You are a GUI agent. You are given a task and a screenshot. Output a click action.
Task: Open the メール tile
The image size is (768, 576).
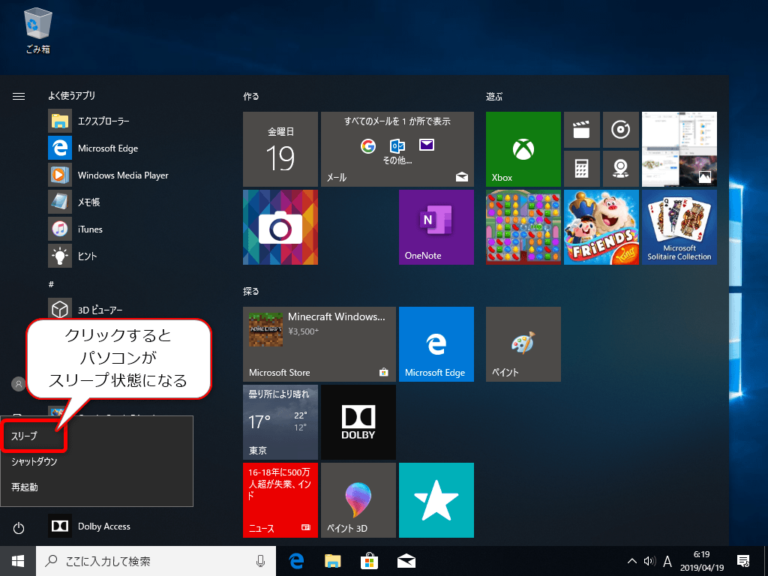(397, 149)
